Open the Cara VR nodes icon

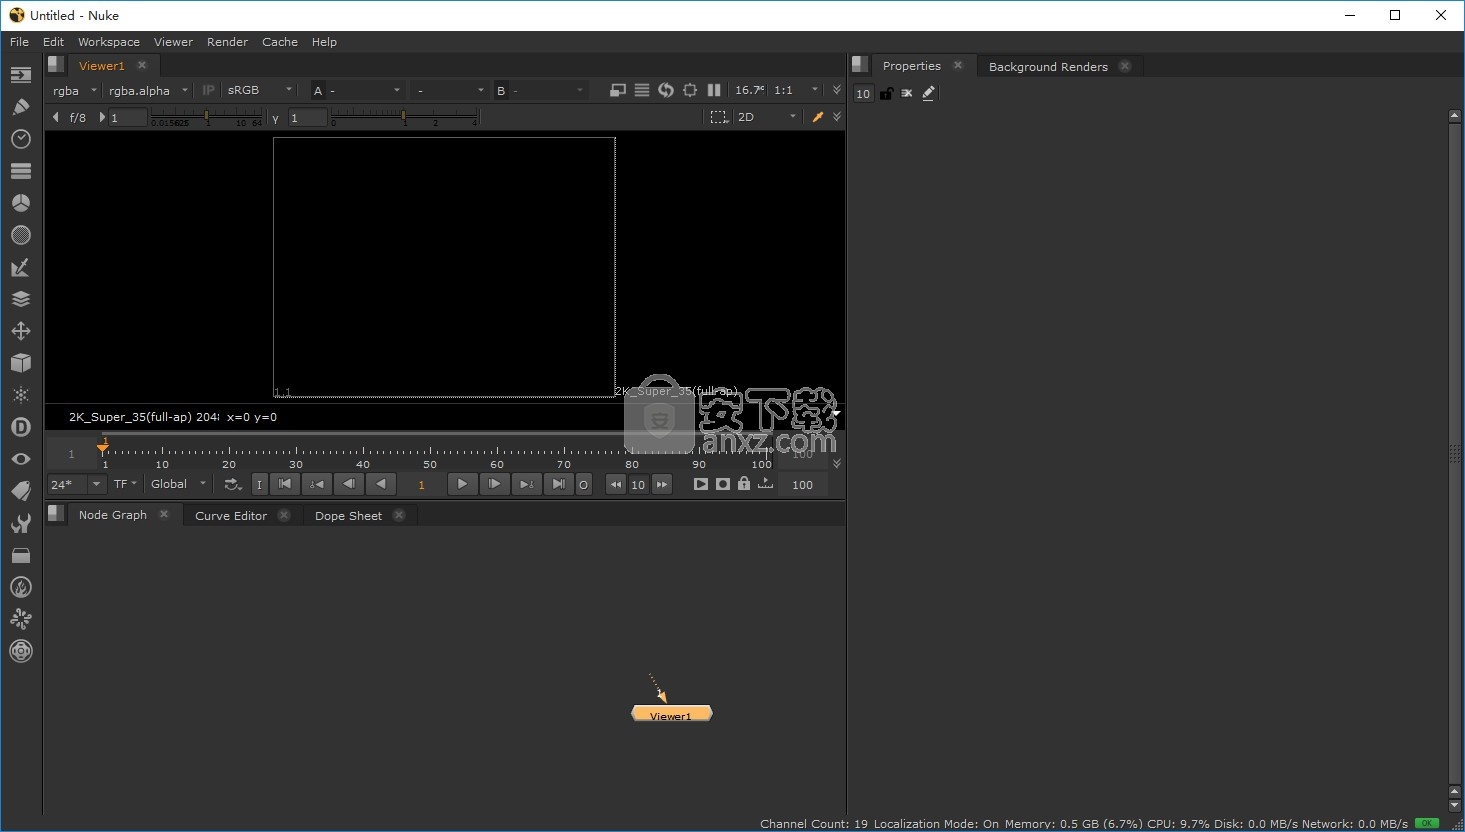pyautogui.click(x=20, y=651)
